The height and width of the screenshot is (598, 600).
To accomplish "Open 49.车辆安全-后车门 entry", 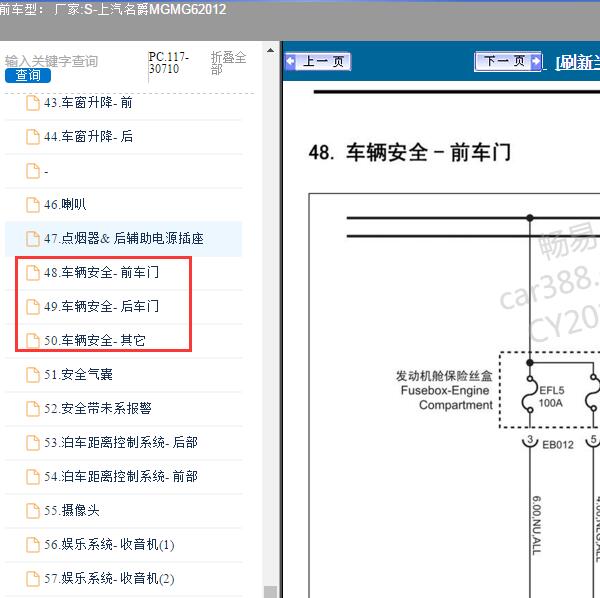I will point(101,306).
